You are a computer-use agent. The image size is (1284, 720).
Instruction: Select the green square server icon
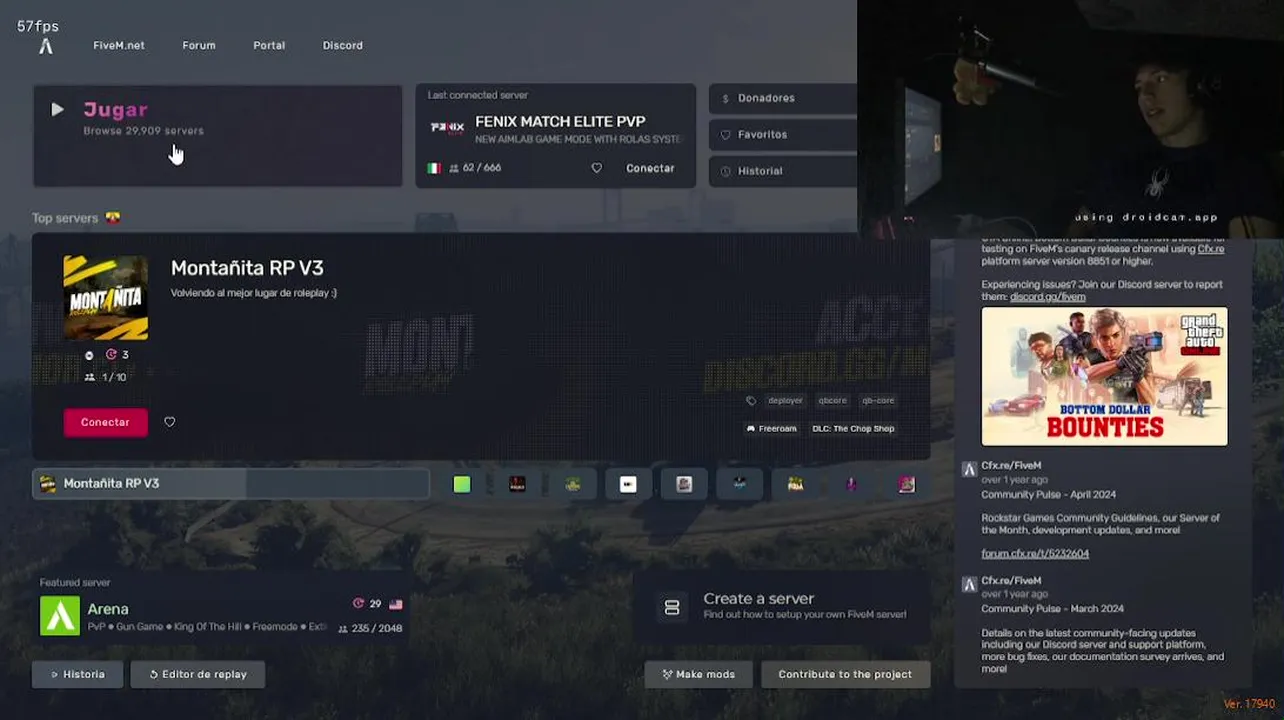coord(462,484)
